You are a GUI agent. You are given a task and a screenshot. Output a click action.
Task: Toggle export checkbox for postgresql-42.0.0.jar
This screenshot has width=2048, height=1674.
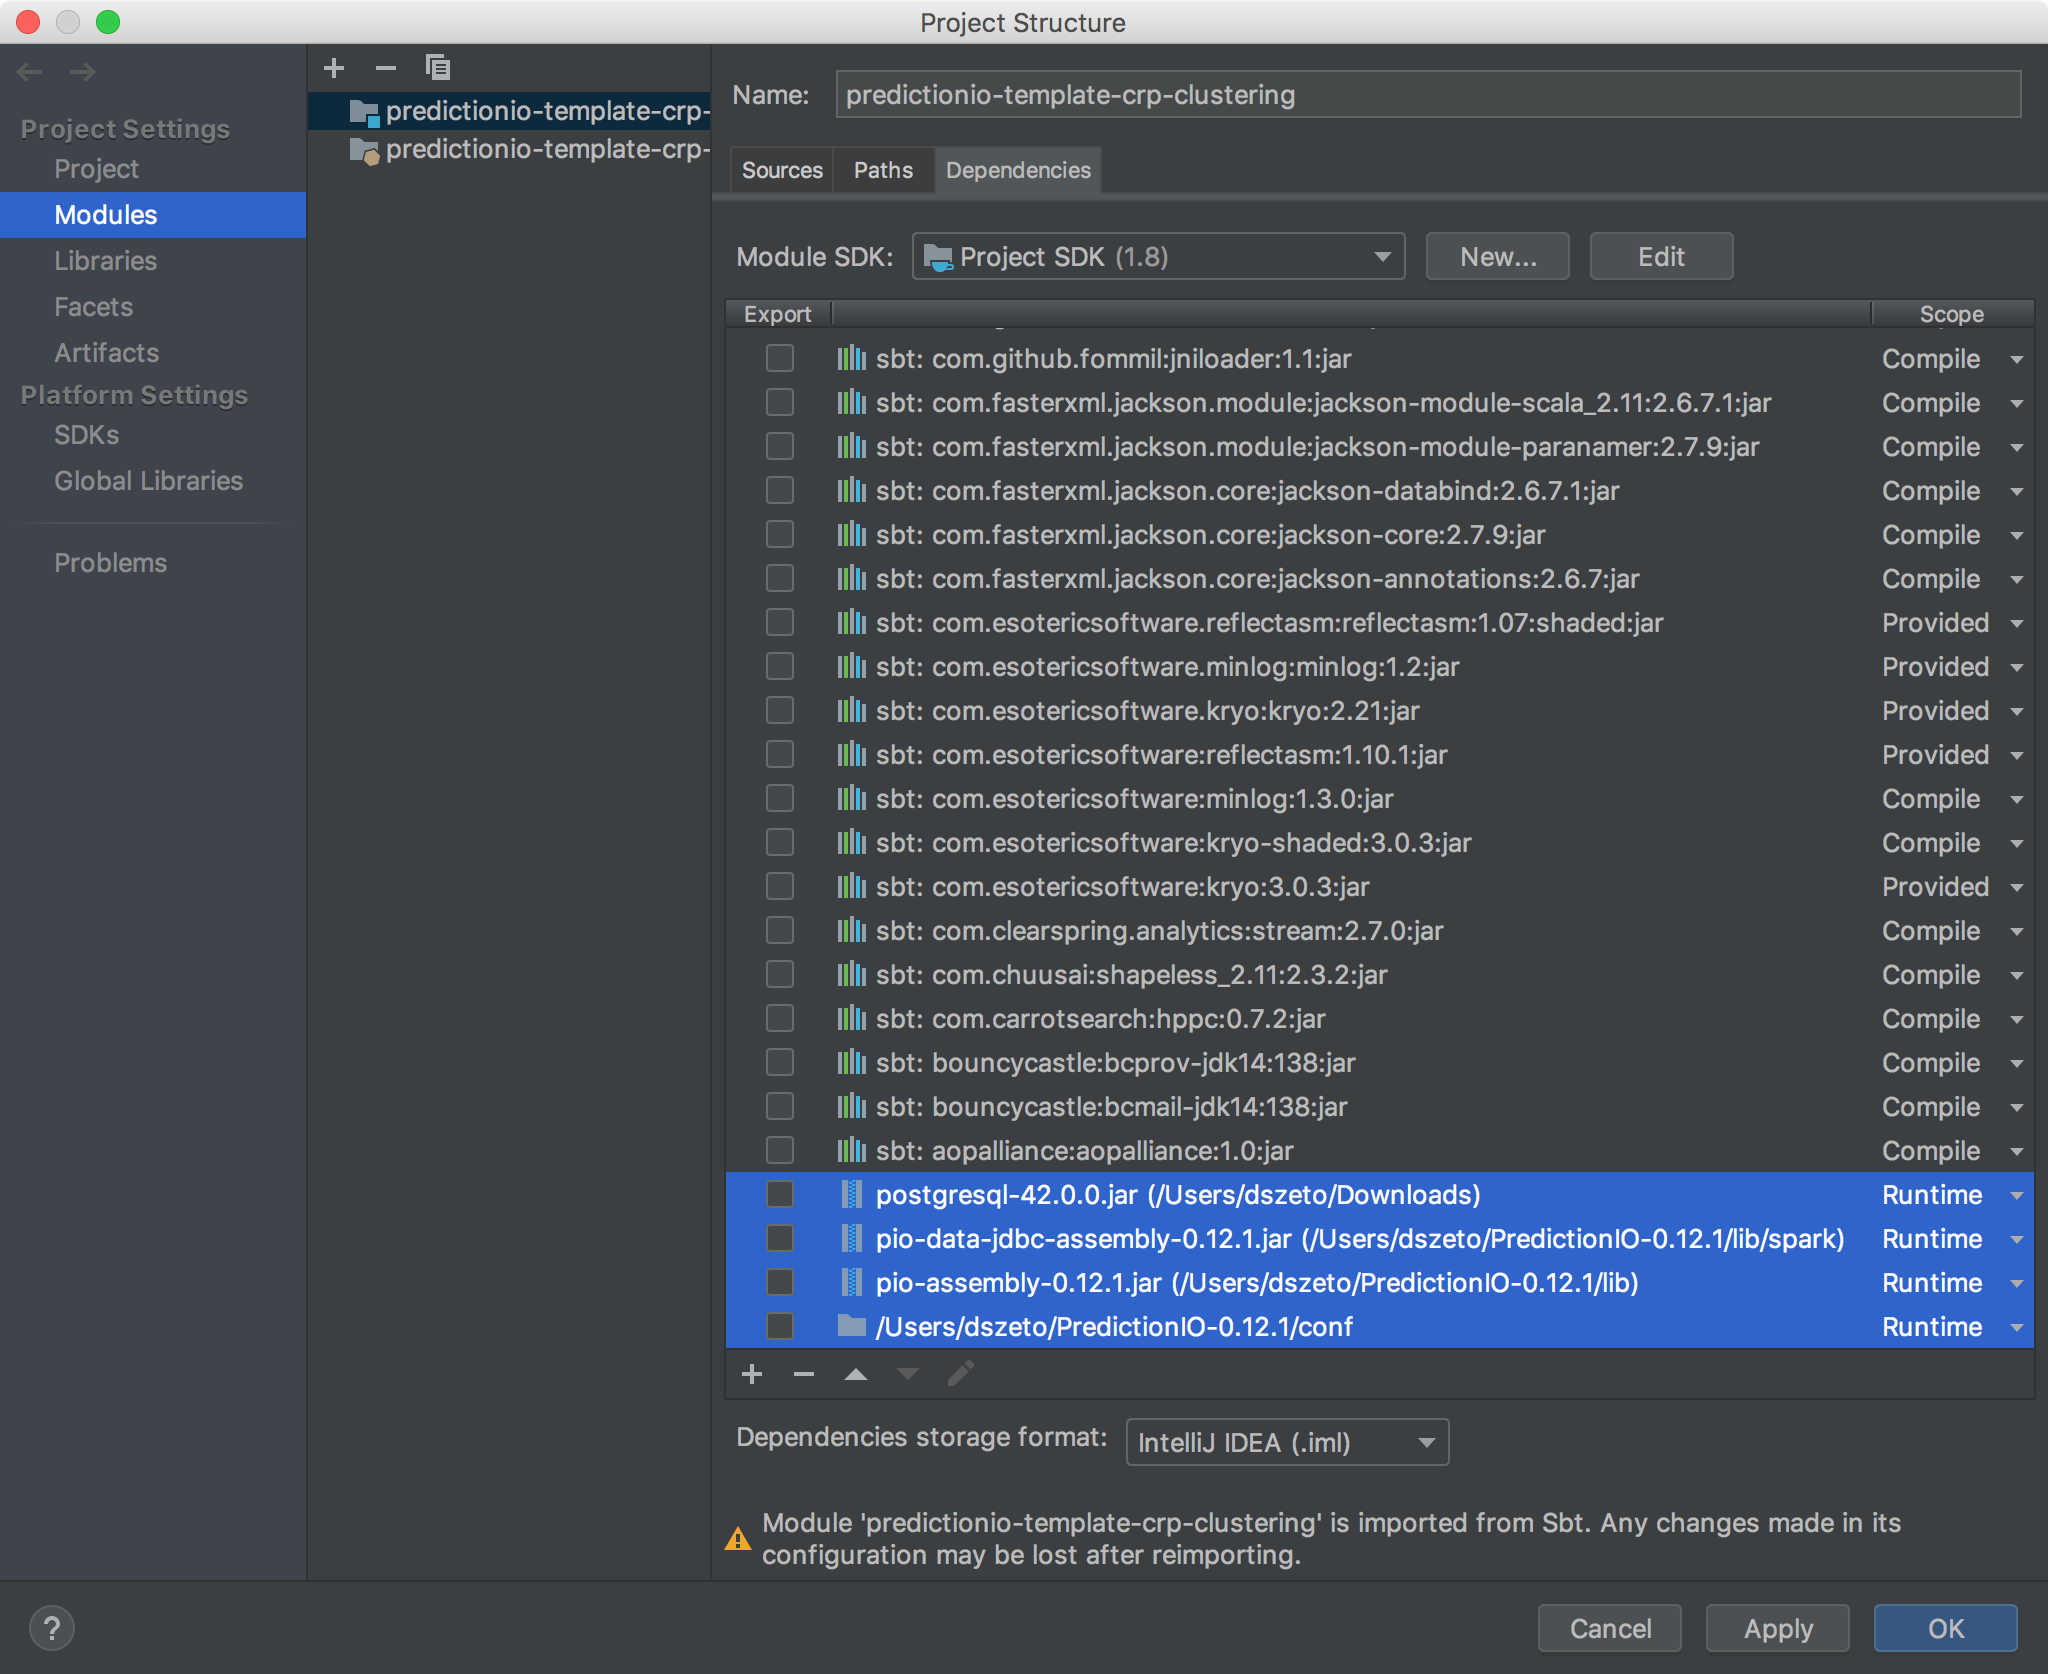tap(780, 1194)
